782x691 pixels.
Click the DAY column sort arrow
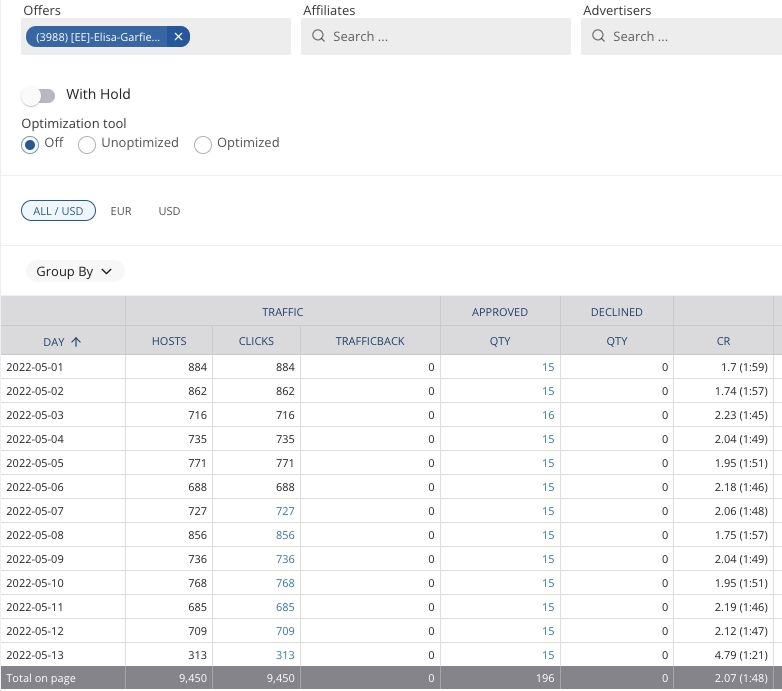(x=76, y=341)
